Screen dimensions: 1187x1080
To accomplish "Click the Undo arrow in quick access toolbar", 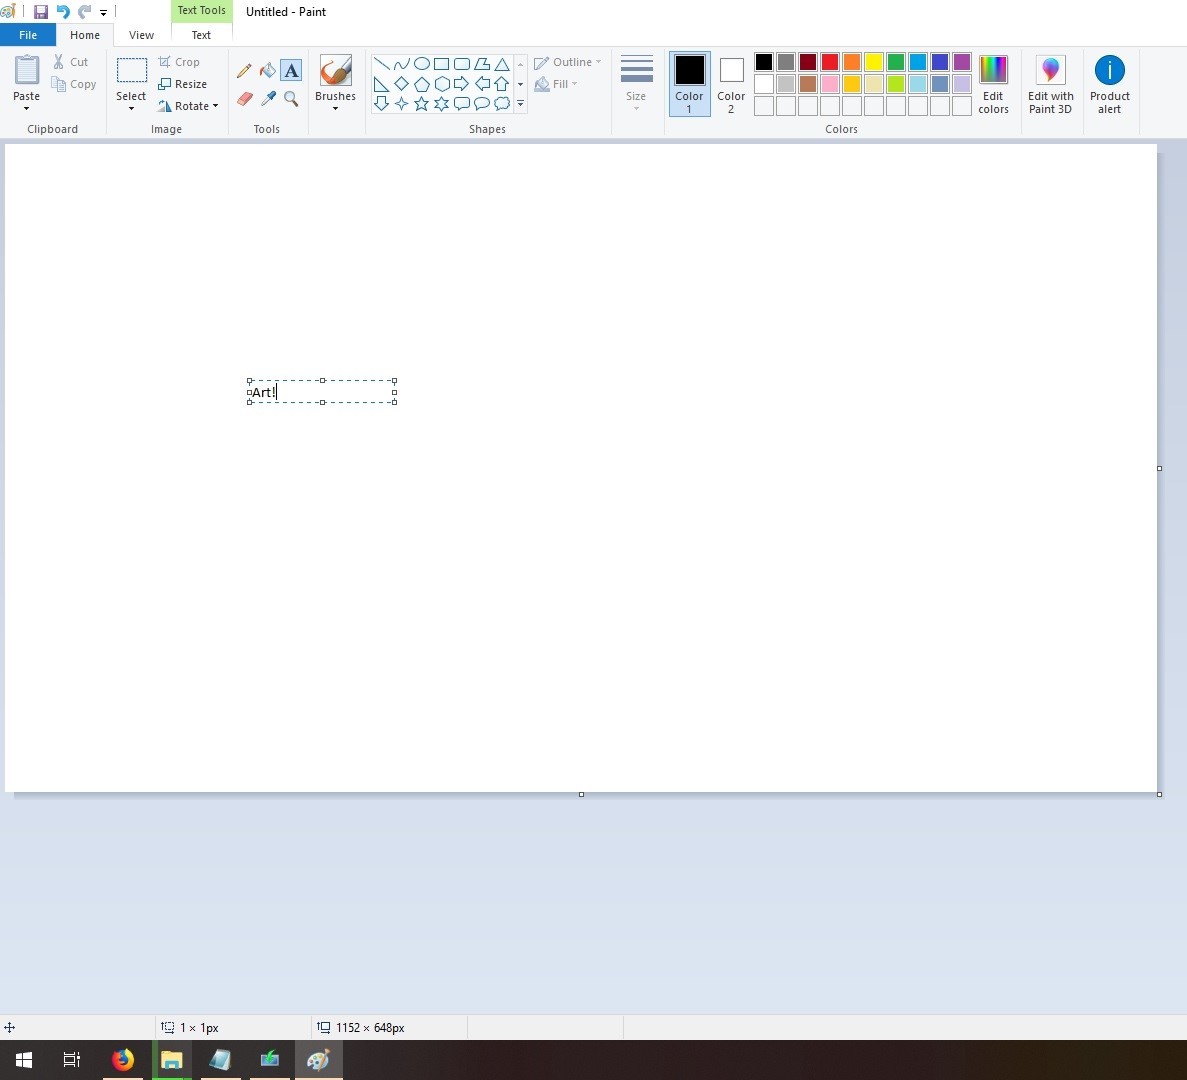I will coord(63,11).
